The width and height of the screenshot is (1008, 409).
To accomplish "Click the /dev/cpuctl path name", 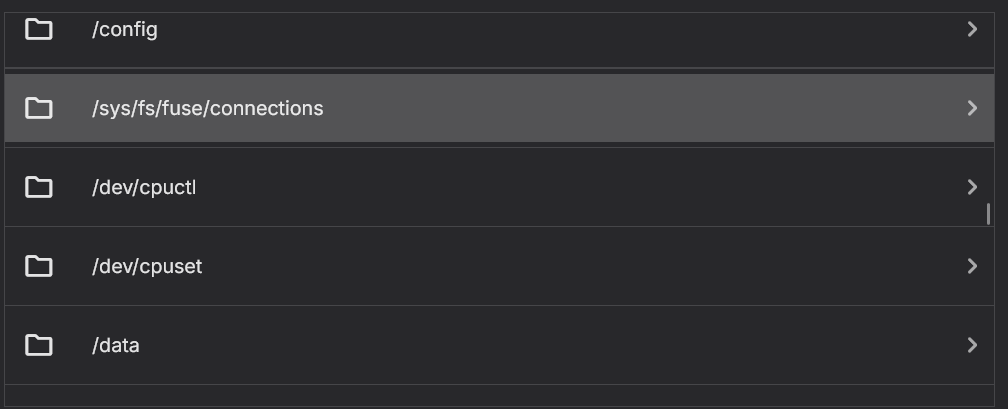I will 143,187.
